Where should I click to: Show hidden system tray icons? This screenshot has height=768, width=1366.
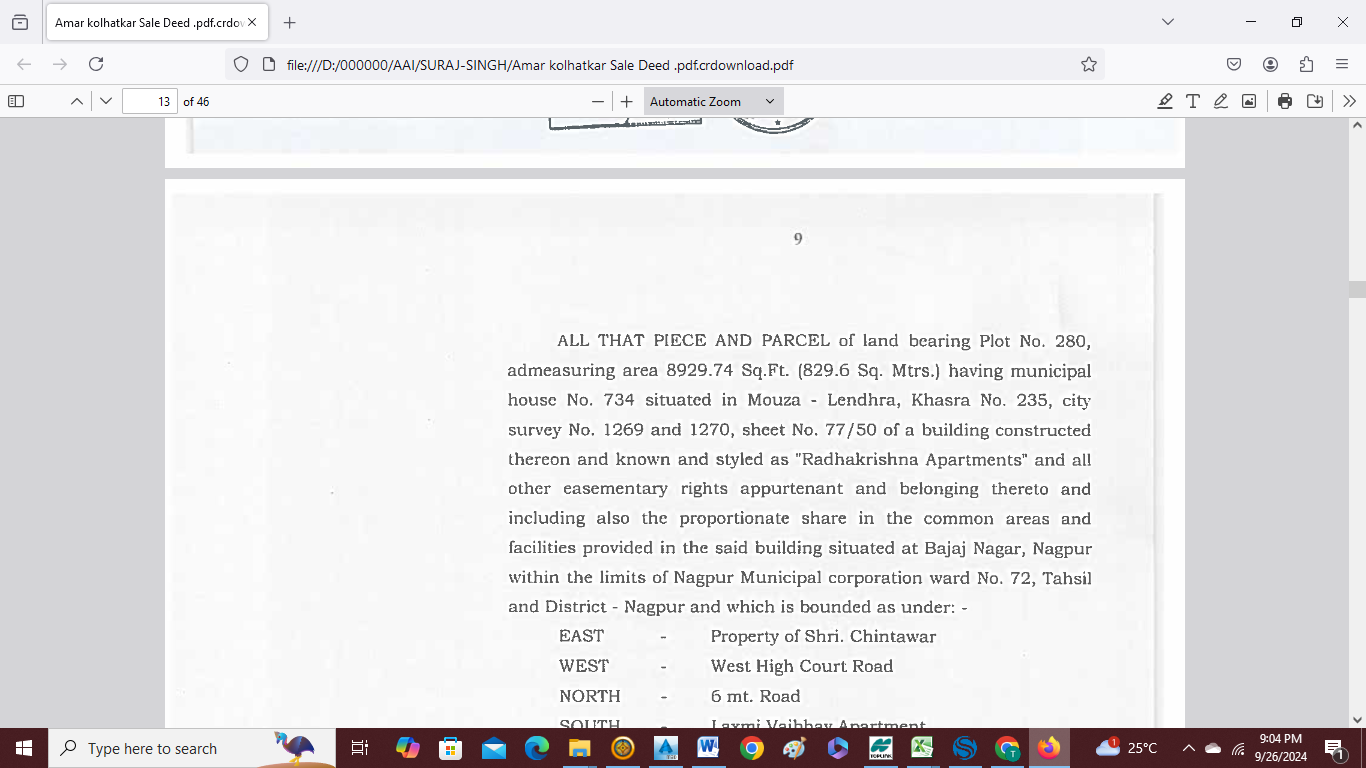(1189, 748)
